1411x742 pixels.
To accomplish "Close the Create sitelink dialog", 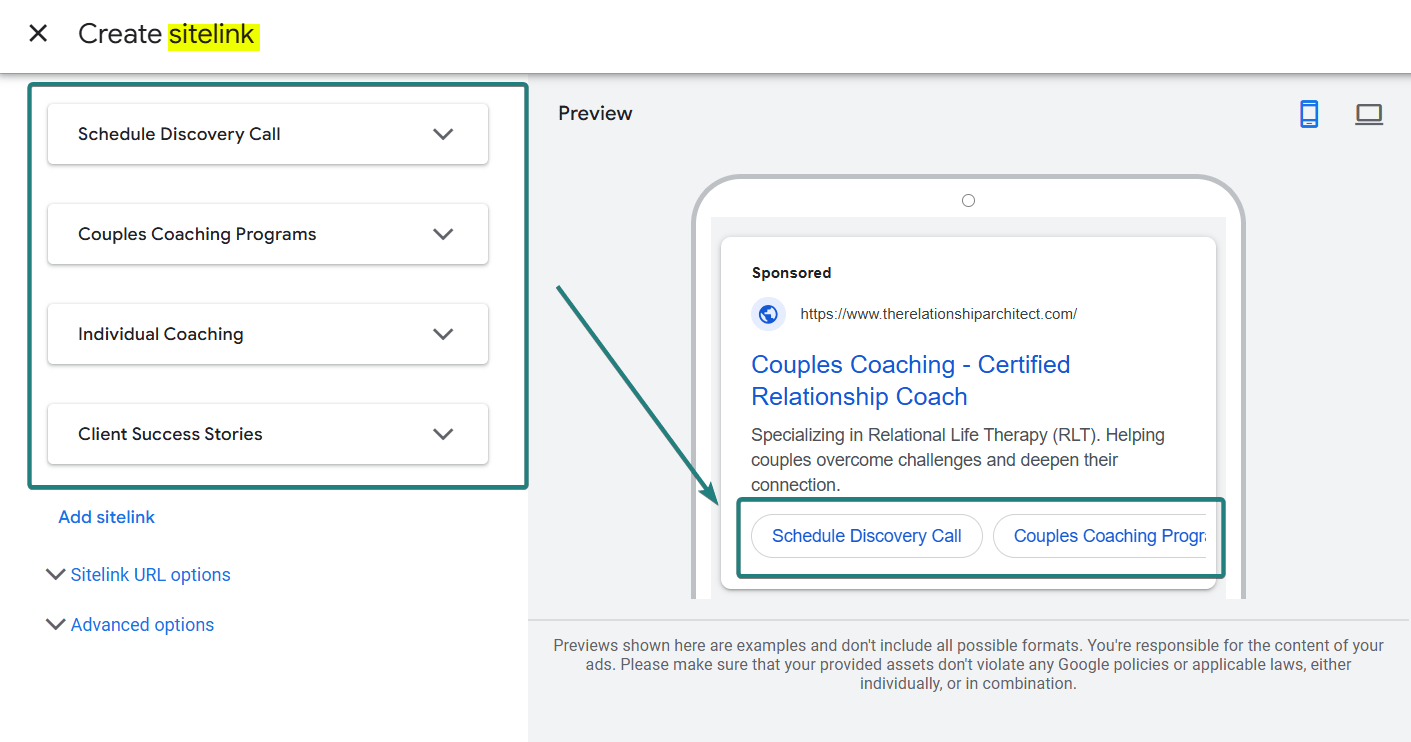I will [38, 34].
